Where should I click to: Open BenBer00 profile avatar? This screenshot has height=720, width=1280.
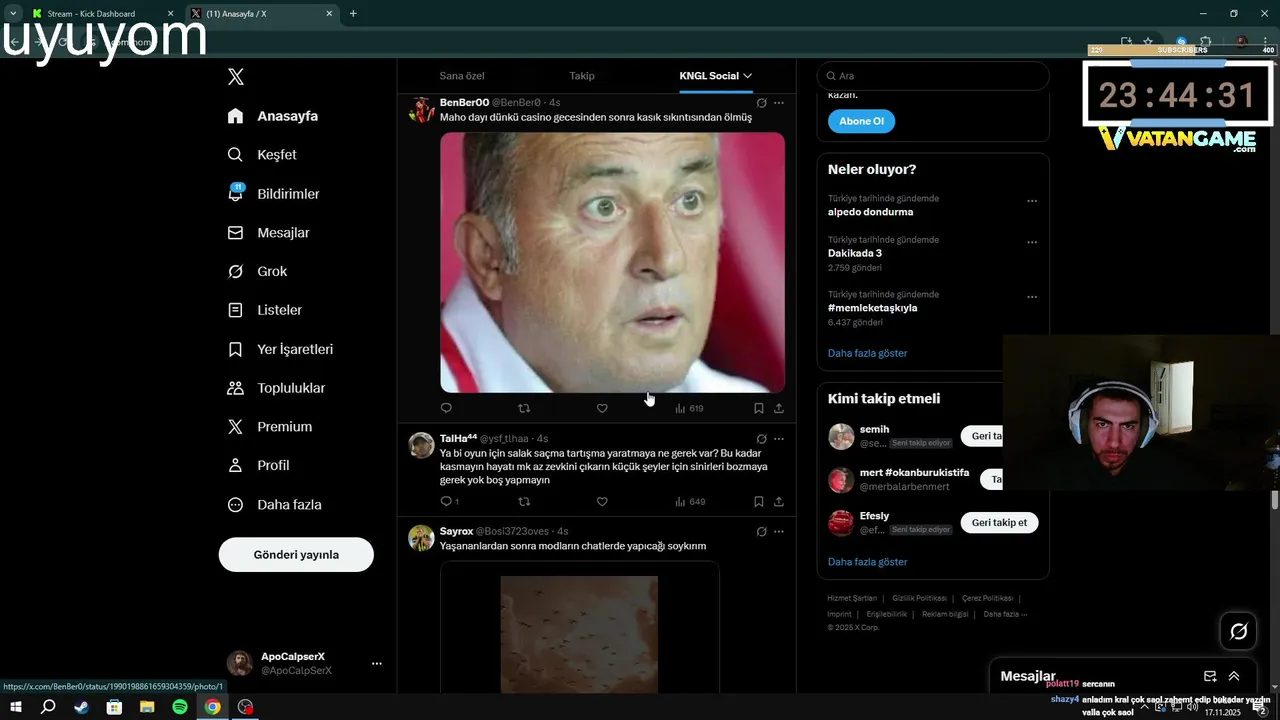pyautogui.click(x=421, y=110)
